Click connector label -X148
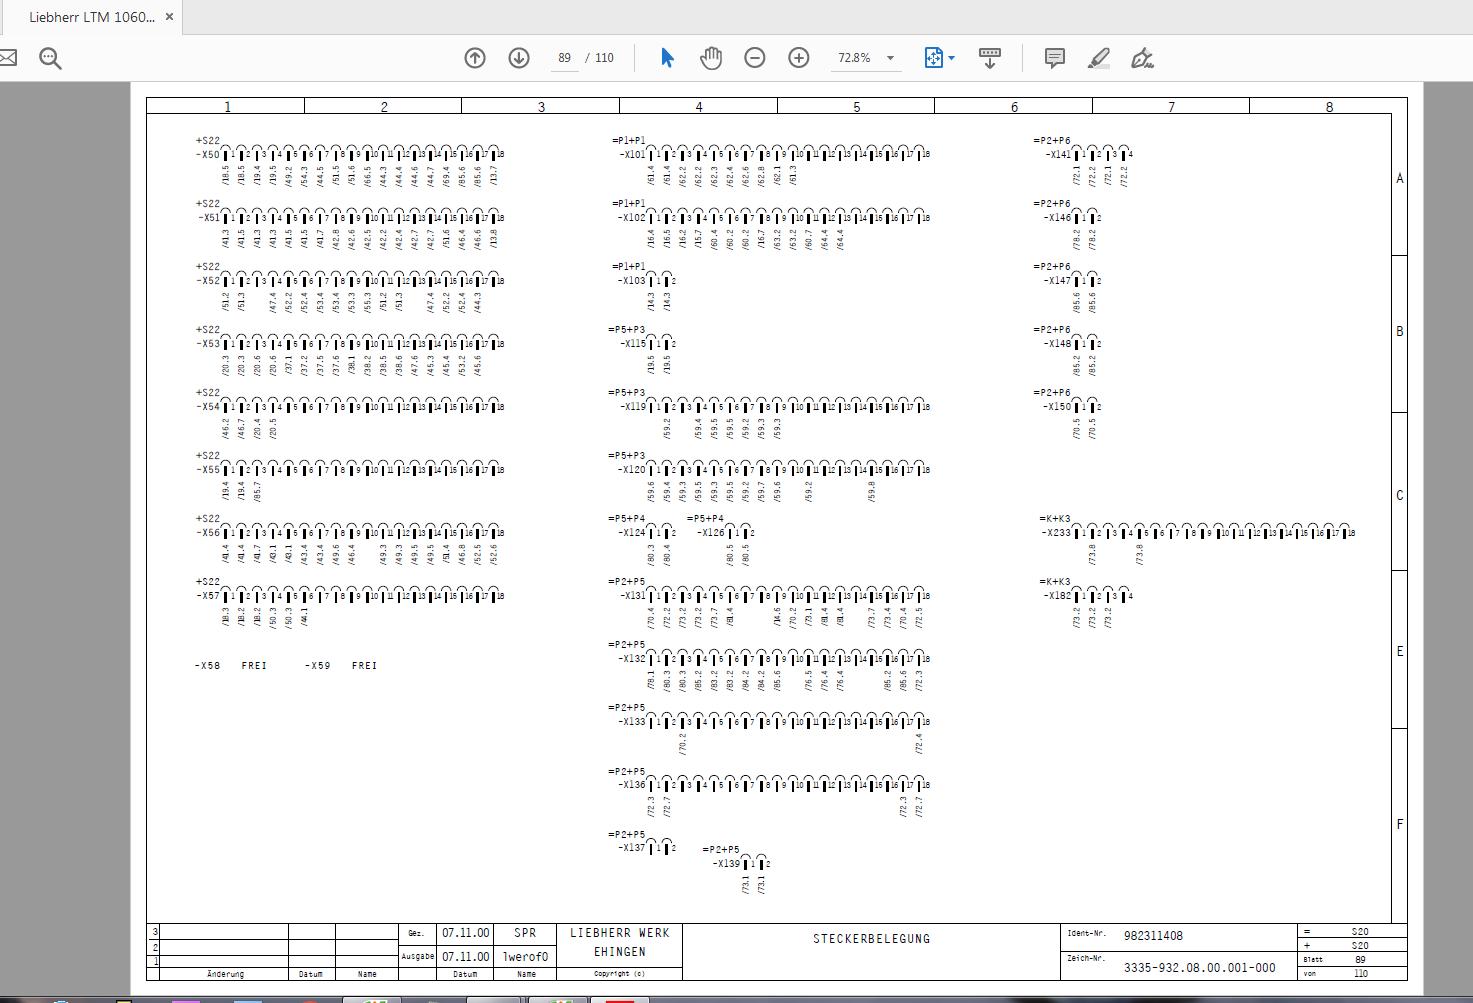 (x=1057, y=344)
